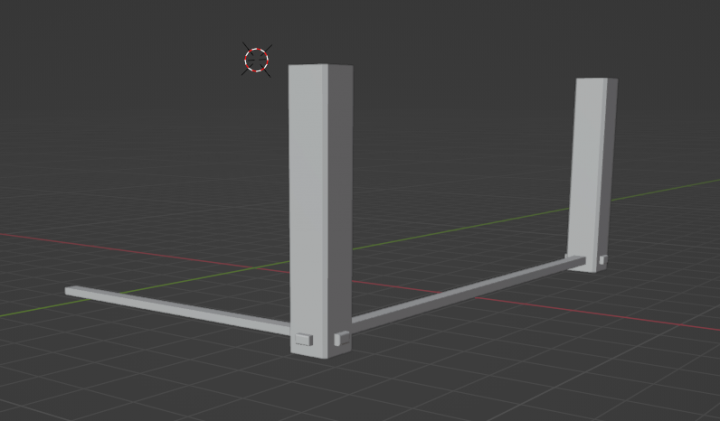Select the tall near post object

pos(321,211)
